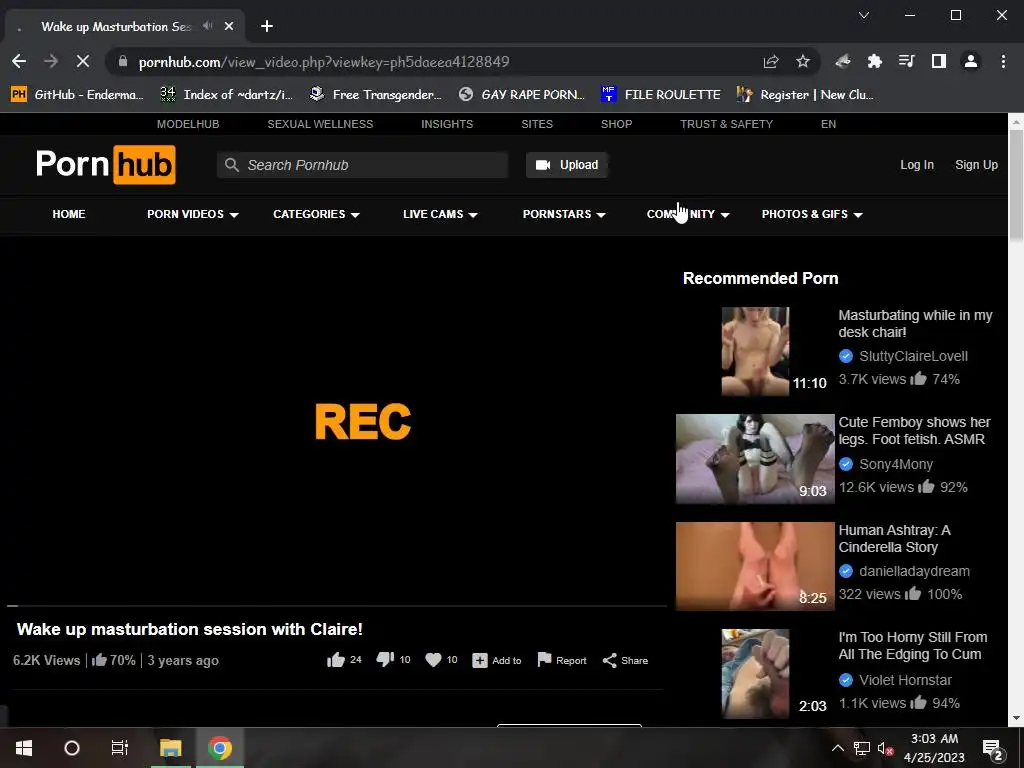Seek using the video progress bar
This screenshot has width=1024, height=768.
[336, 606]
